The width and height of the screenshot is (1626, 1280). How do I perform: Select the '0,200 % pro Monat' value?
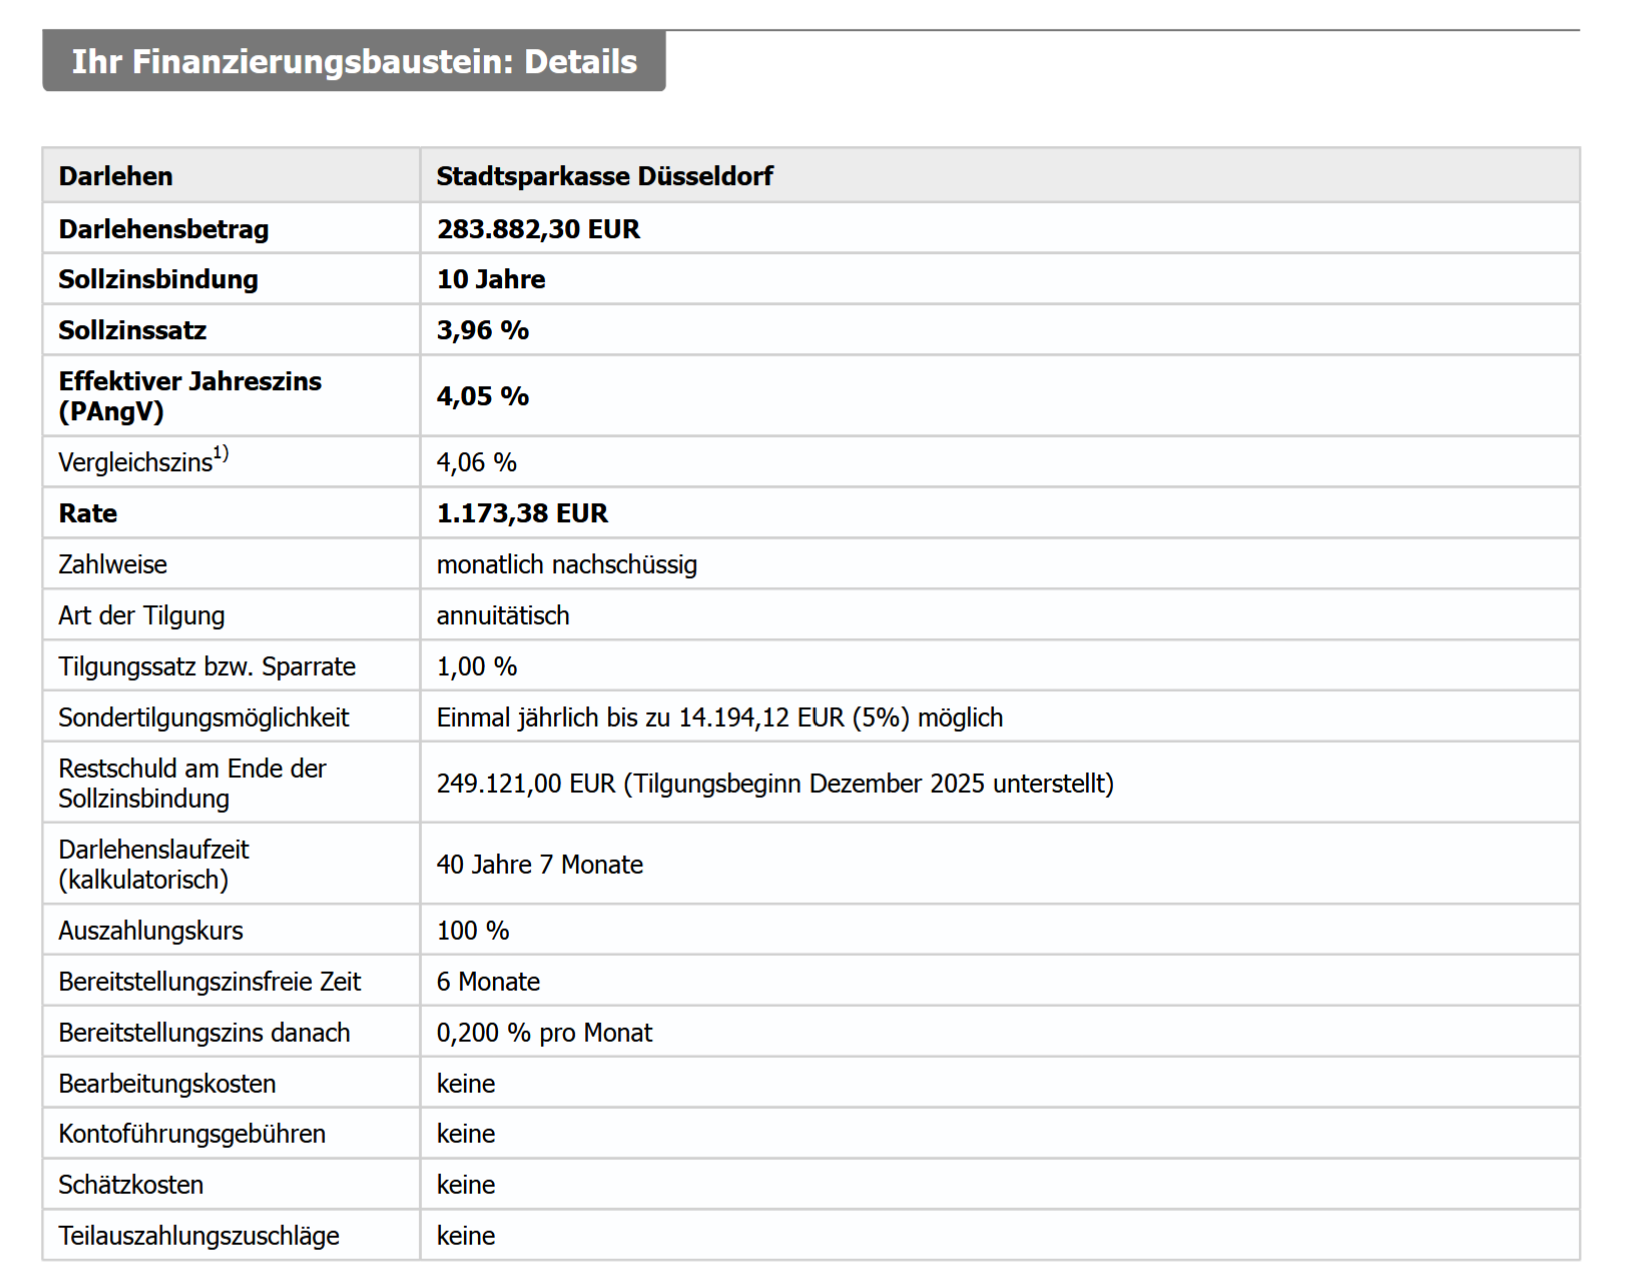(x=544, y=1033)
